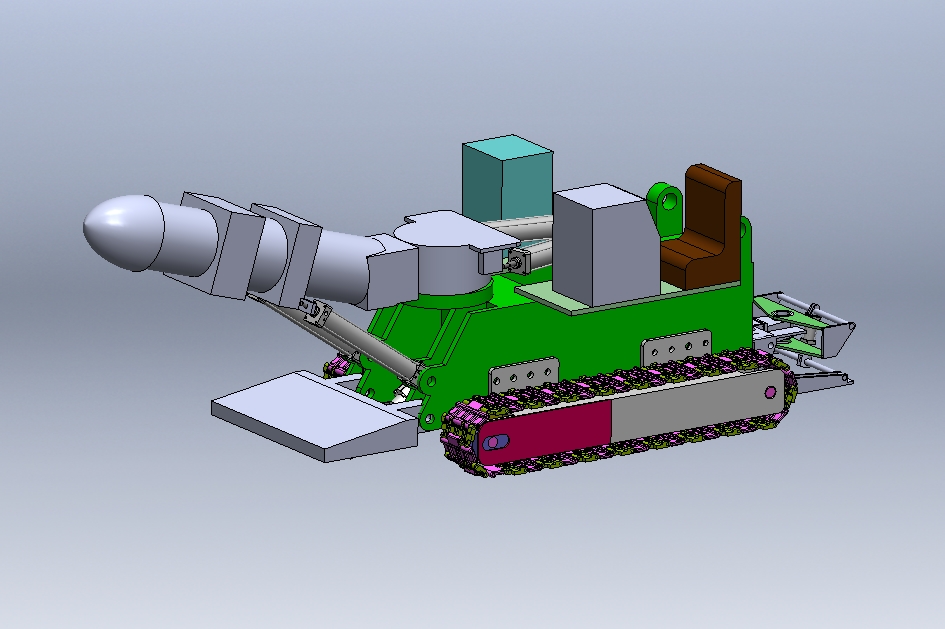Click the right perforated mounting bracket

click(676, 347)
